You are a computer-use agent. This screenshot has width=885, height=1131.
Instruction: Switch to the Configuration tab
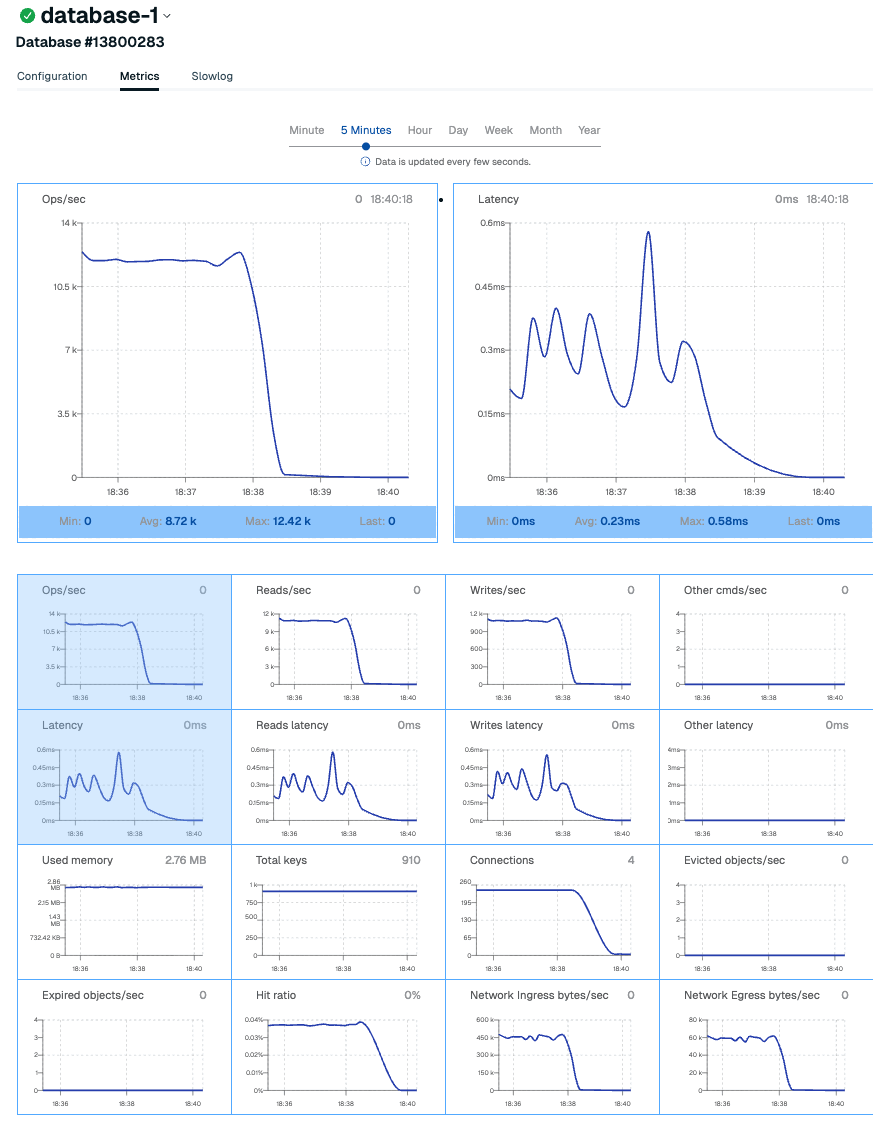(x=52, y=76)
